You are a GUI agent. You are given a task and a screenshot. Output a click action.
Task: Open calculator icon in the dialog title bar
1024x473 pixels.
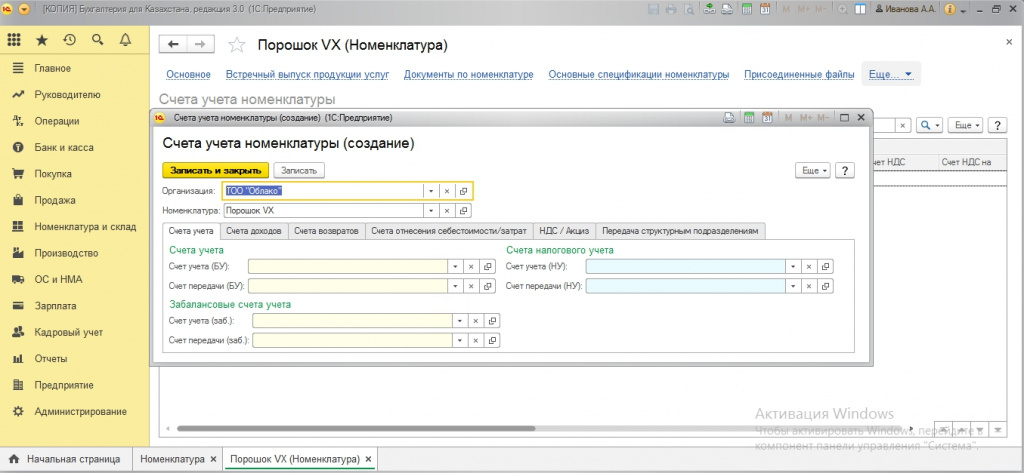point(749,118)
